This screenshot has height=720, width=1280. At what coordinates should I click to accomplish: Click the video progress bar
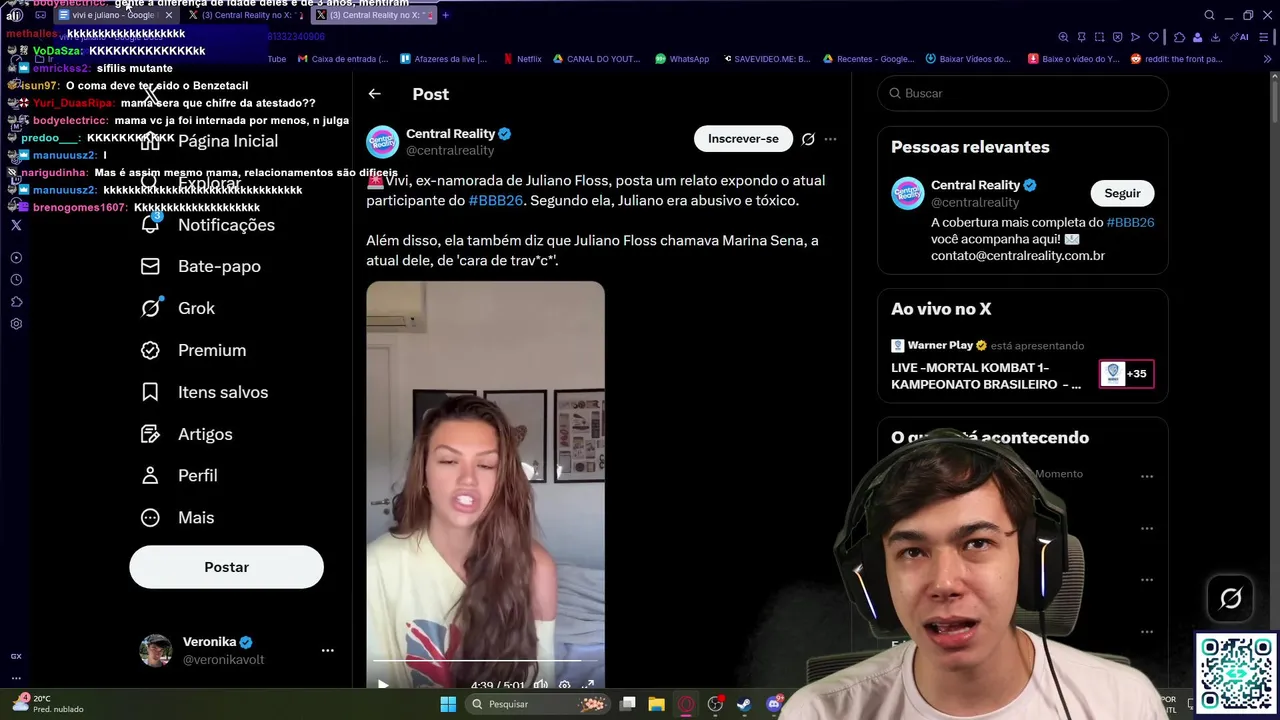point(485,660)
